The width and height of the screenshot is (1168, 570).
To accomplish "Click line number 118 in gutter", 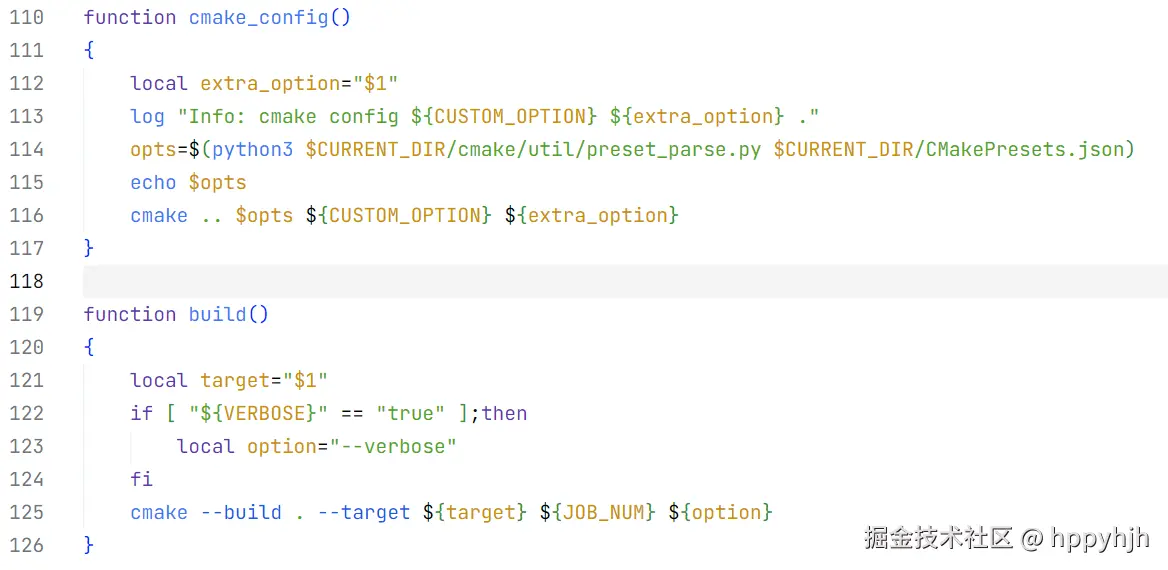I will (26, 281).
